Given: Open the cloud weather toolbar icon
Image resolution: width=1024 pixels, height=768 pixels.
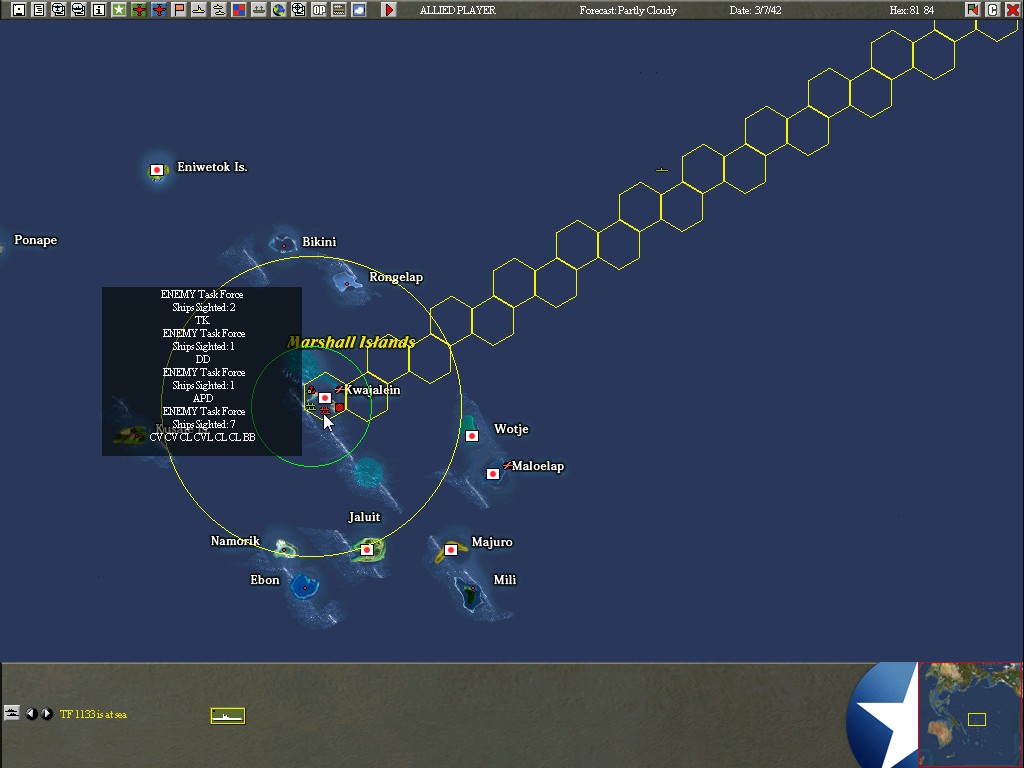Looking at the screenshot, I should [x=359, y=10].
